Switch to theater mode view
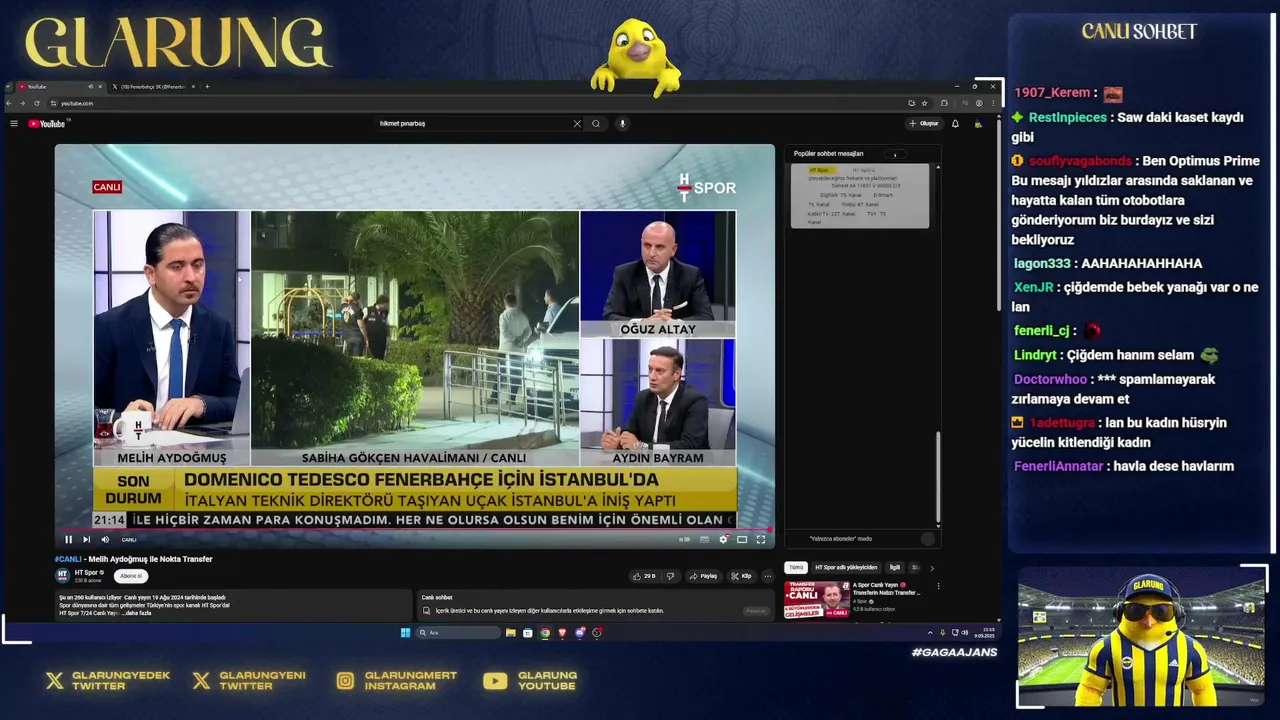Image resolution: width=1280 pixels, height=720 pixels. coord(742,539)
